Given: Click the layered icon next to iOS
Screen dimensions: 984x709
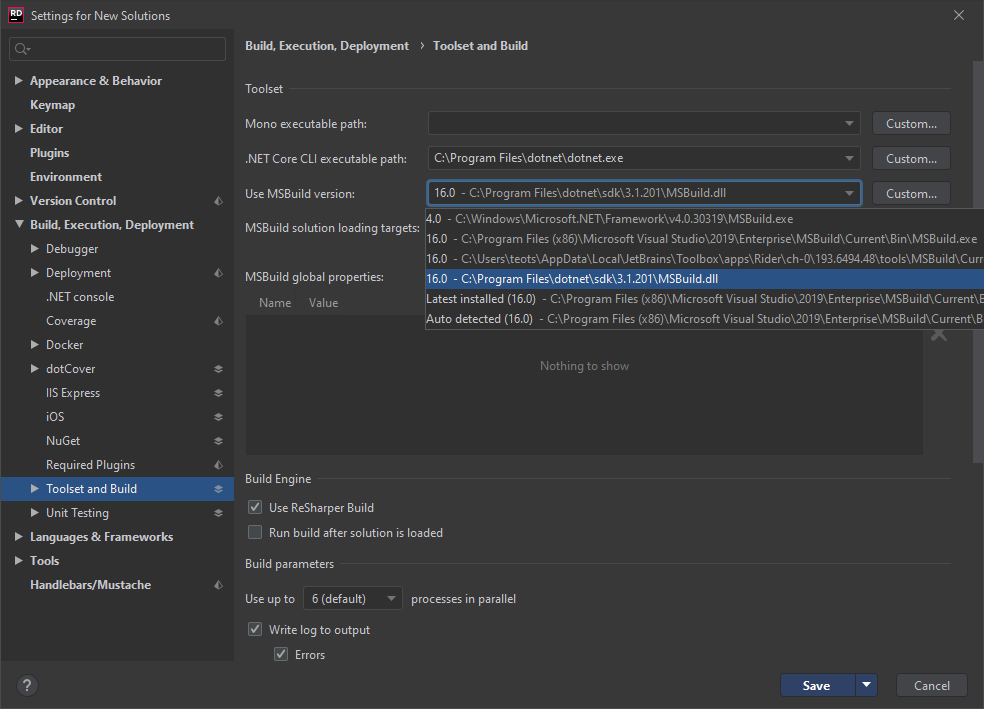Looking at the screenshot, I should 218,417.
